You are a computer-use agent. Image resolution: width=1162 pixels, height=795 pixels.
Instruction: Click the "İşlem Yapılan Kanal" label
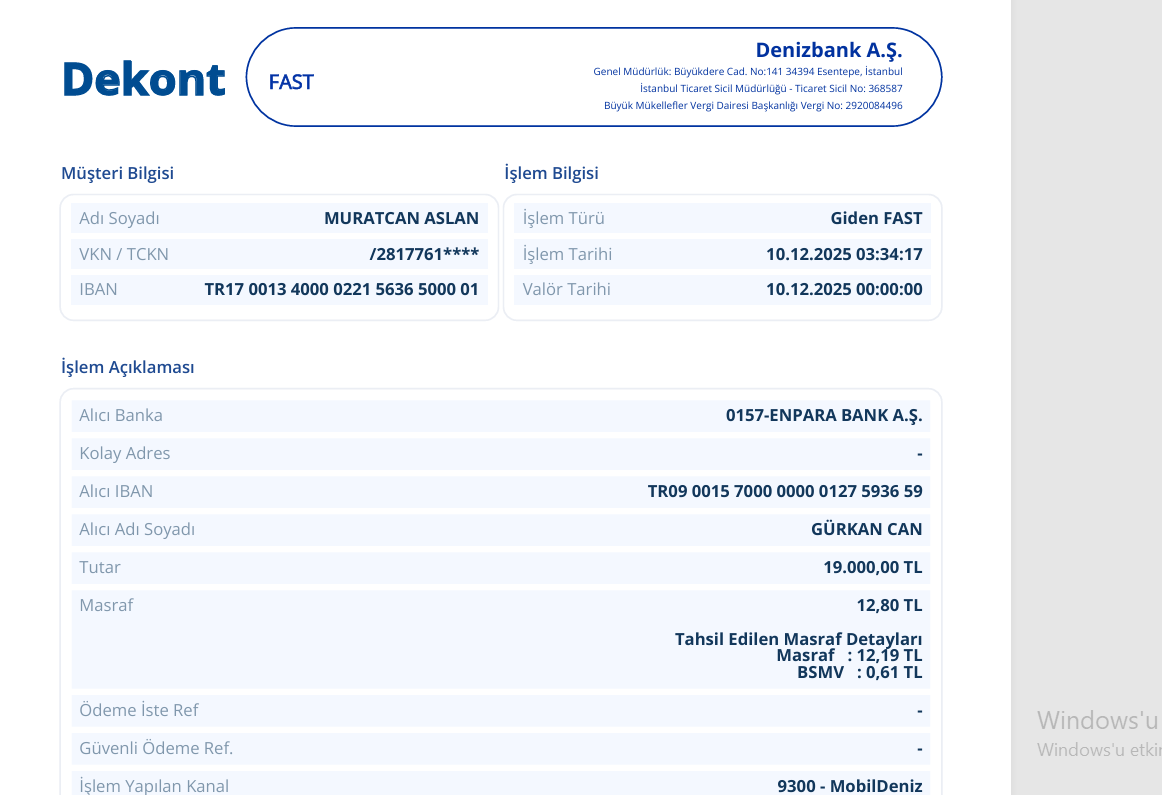tap(154, 786)
